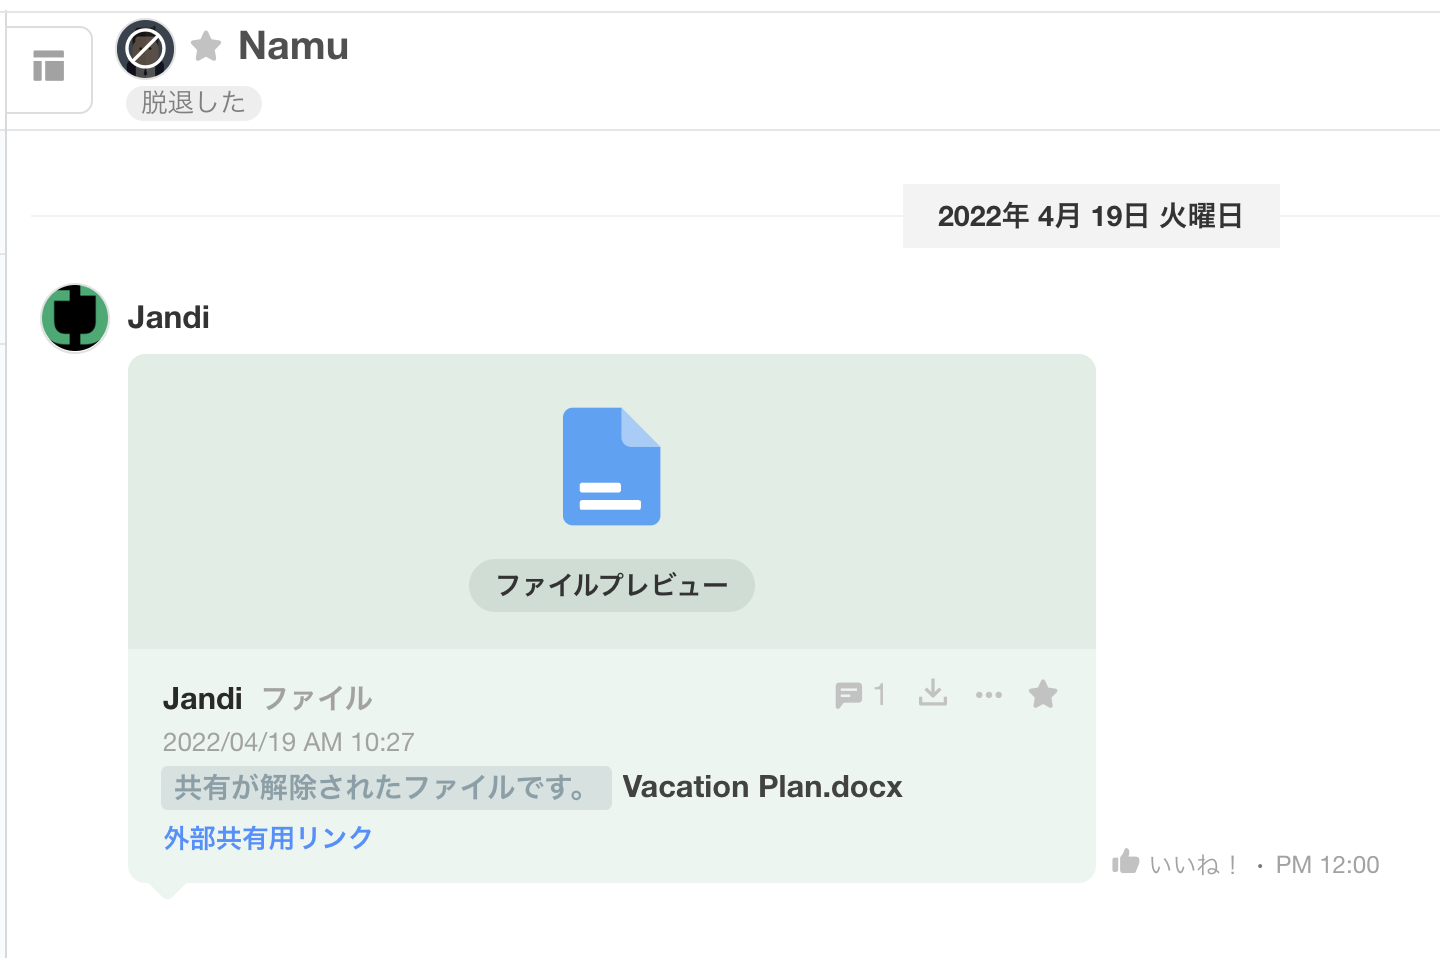1440x958 pixels.
Task: Toggle the left sidebar panel icon
Action: pyautogui.click(x=48, y=67)
